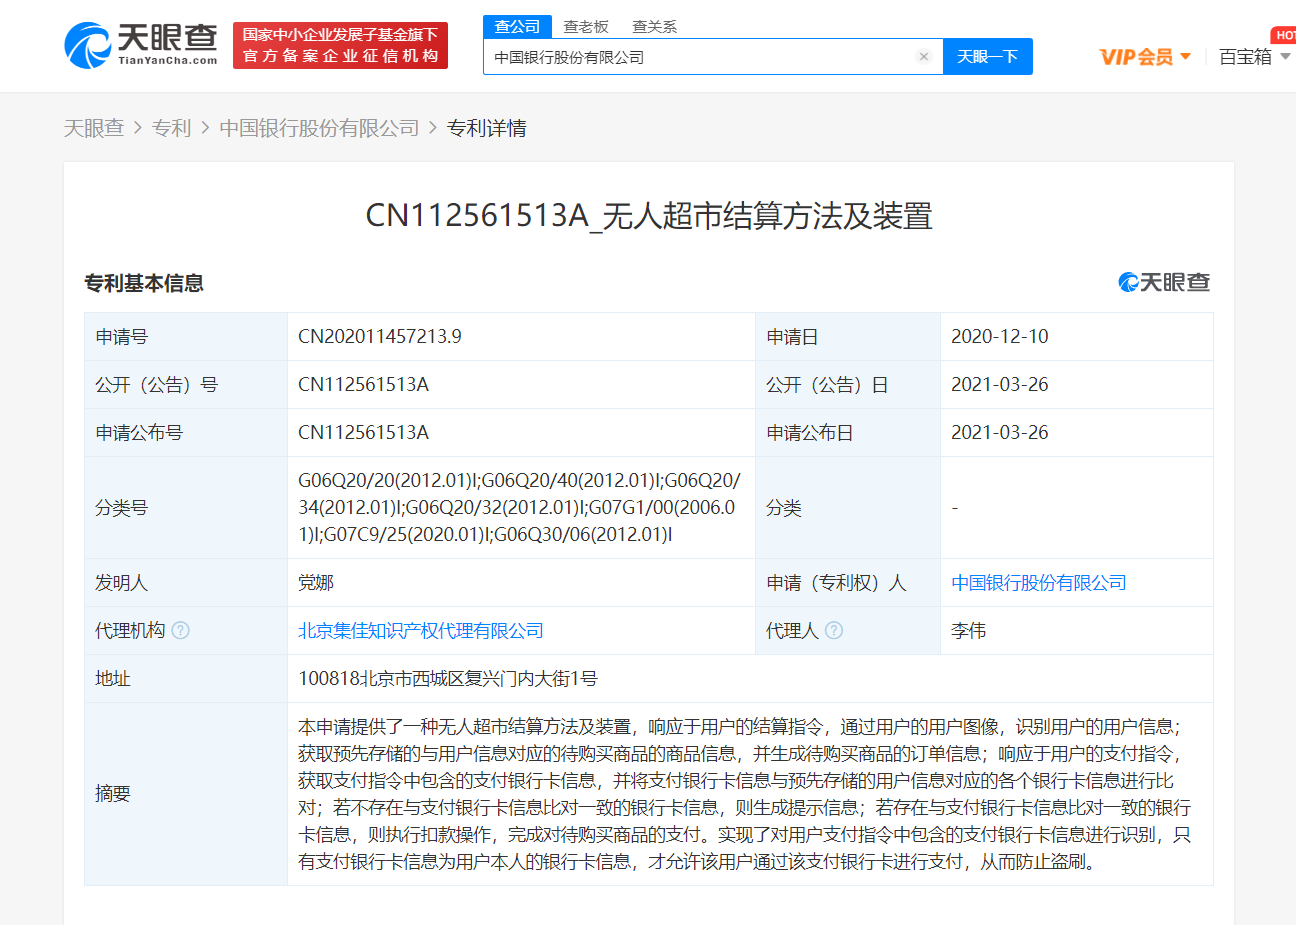Click inside the company search input field
This screenshot has width=1296, height=925.
point(700,56)
